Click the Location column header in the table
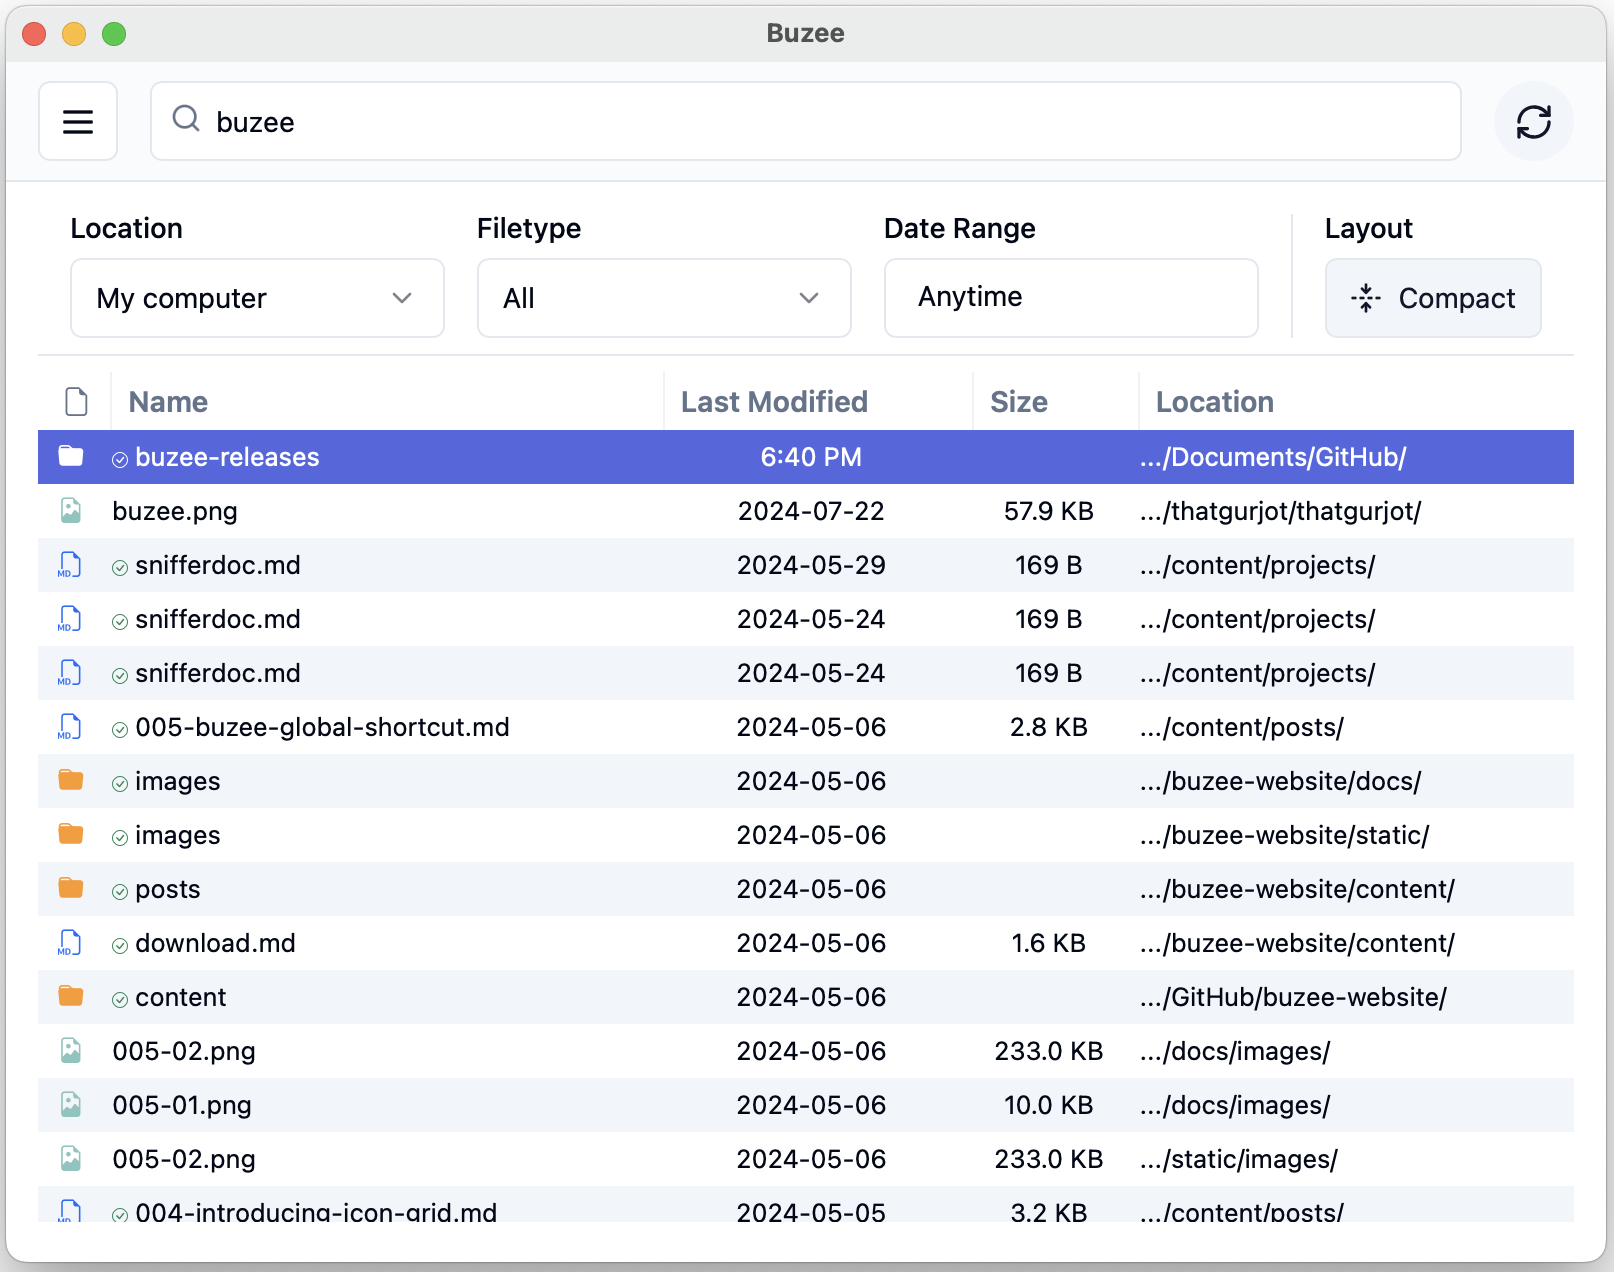Viewport: 1614px width, 1272px height. (x=1214, y=402)
